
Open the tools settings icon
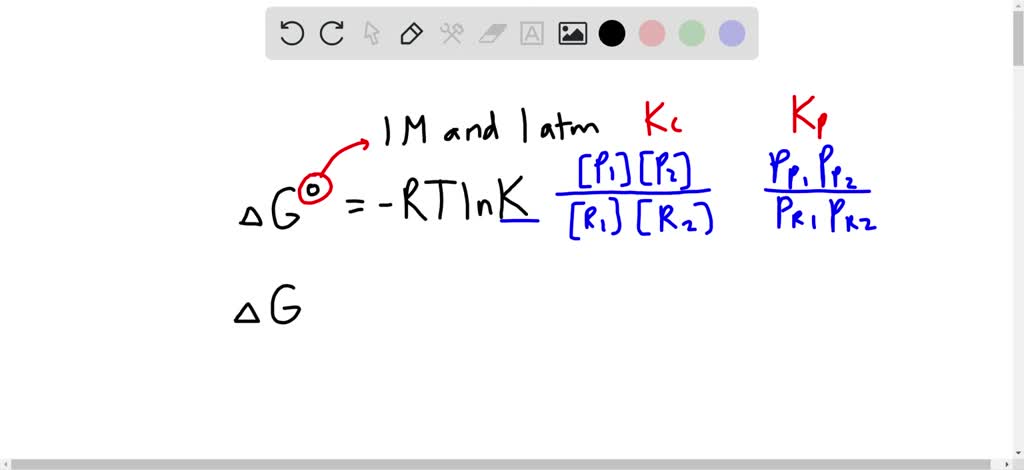click(451, 33)
